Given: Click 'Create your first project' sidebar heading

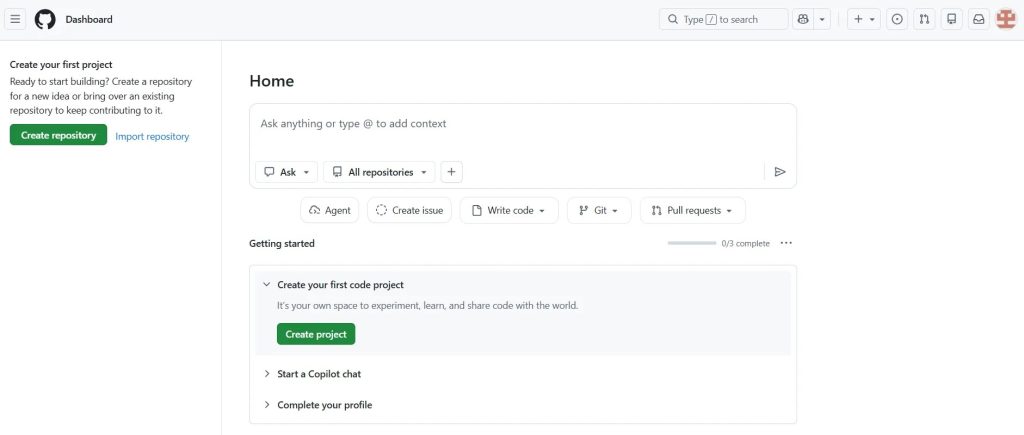Looking at the screenshot, I should tap(61, 65).
